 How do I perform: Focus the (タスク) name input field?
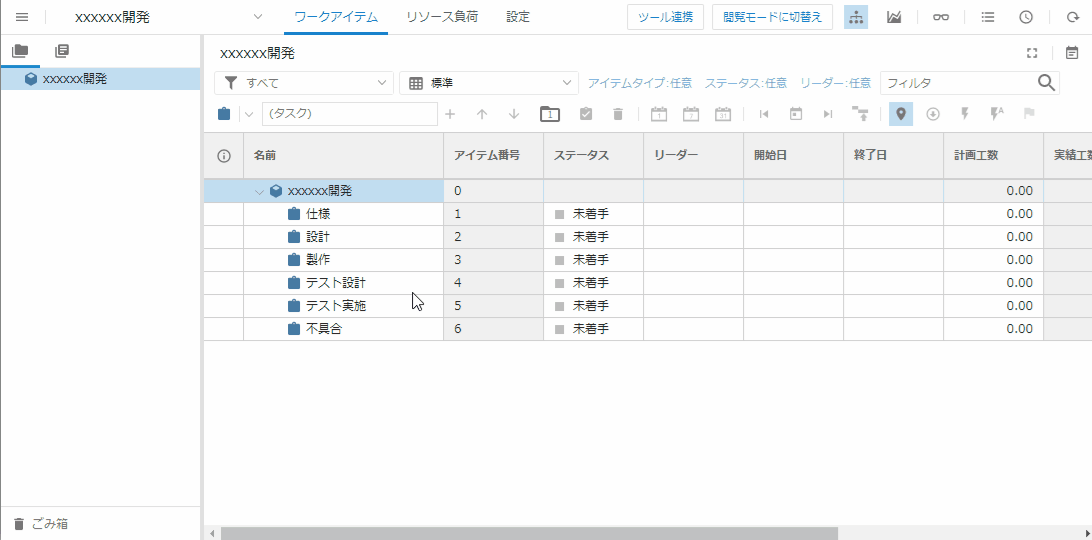coord(350,114)
